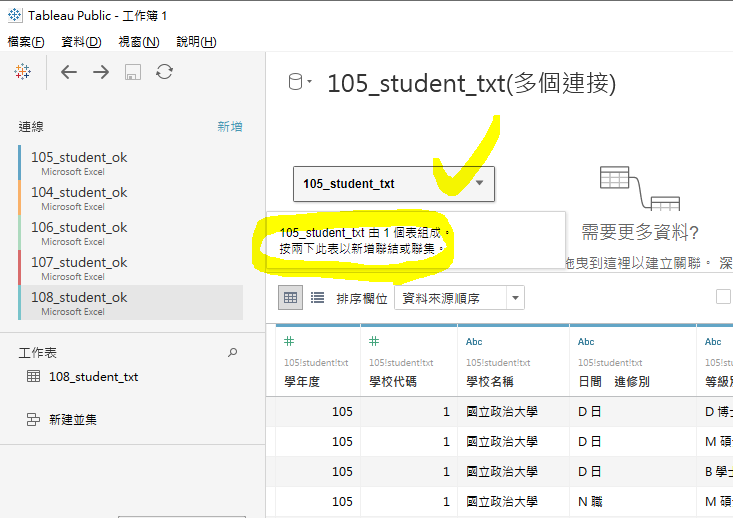733x518 pixels.
Task: Click 新增 to add a connection
Action: [230, 127]
